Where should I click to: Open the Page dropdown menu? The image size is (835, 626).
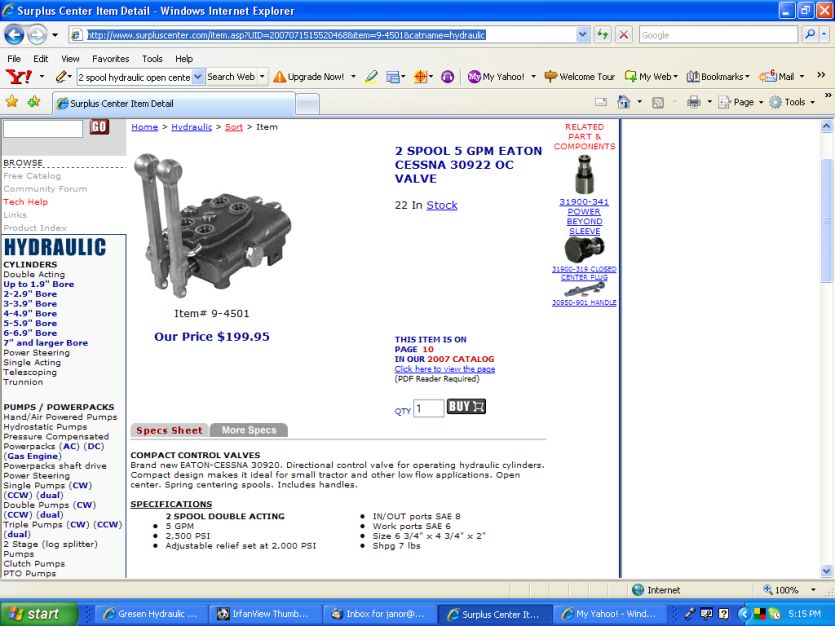[x=738, y=102]
